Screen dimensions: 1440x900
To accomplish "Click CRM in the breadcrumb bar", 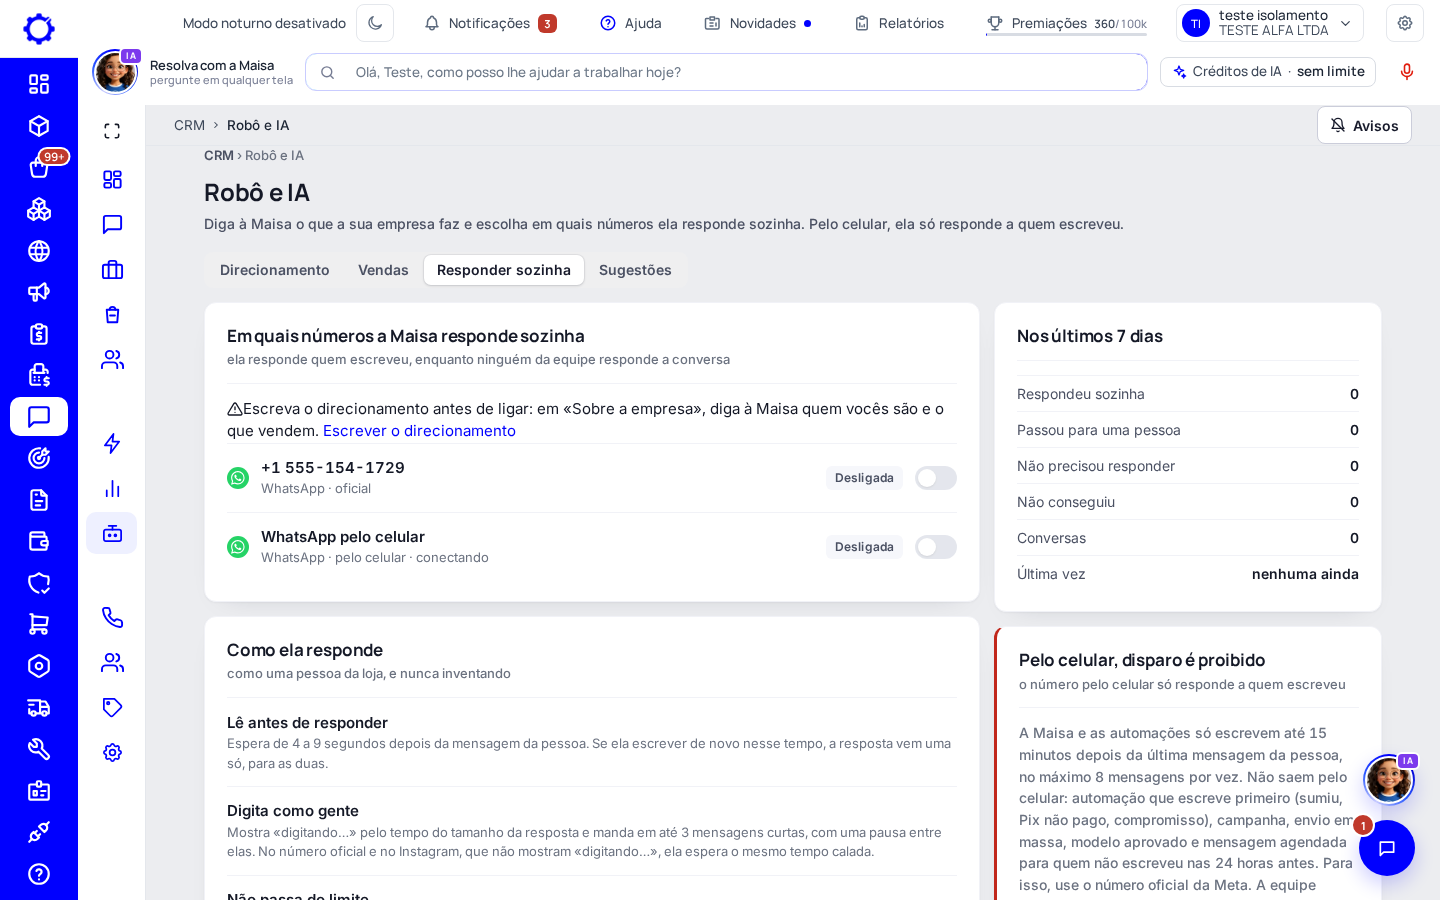I will pos(189,125).
